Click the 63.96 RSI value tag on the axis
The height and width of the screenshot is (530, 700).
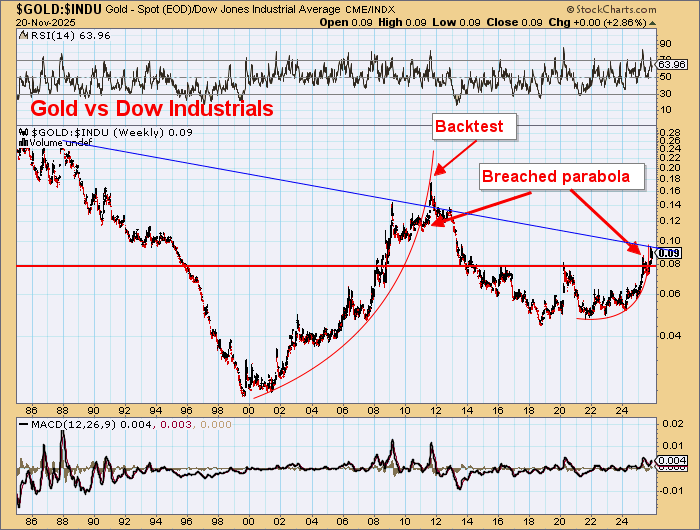(x=672, y=65)
